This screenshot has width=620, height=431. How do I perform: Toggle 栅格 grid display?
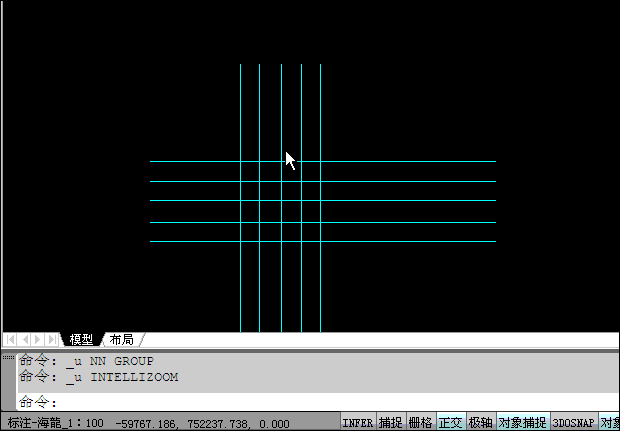421,423
